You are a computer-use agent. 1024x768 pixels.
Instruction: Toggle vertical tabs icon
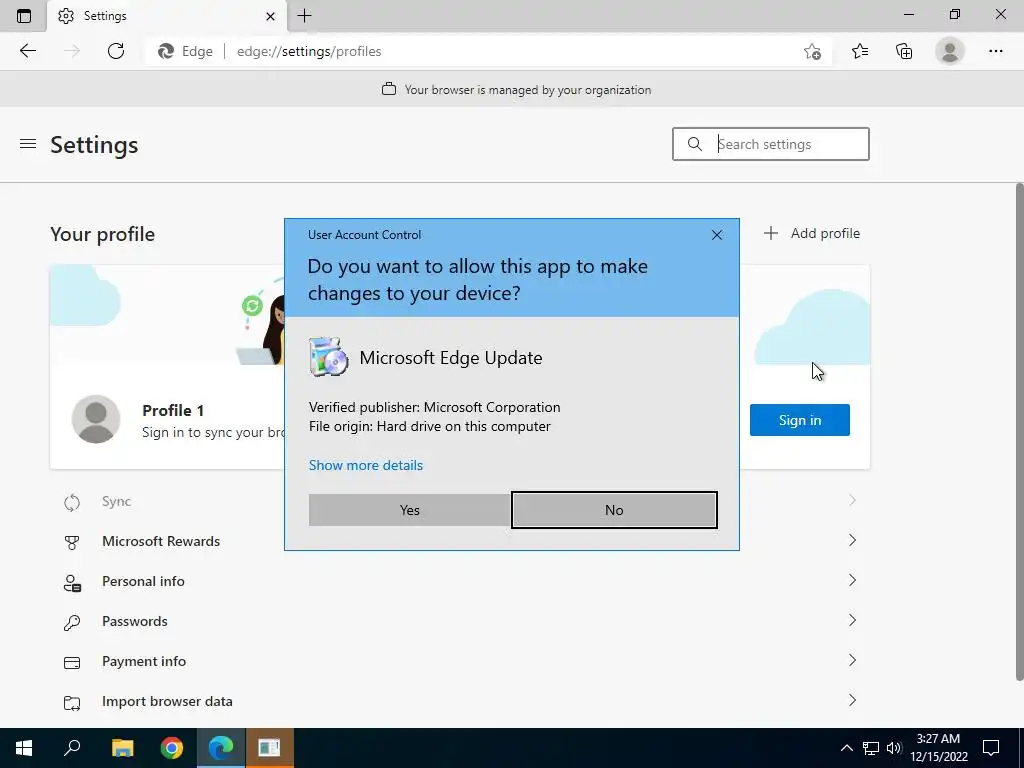pos(24,16)
